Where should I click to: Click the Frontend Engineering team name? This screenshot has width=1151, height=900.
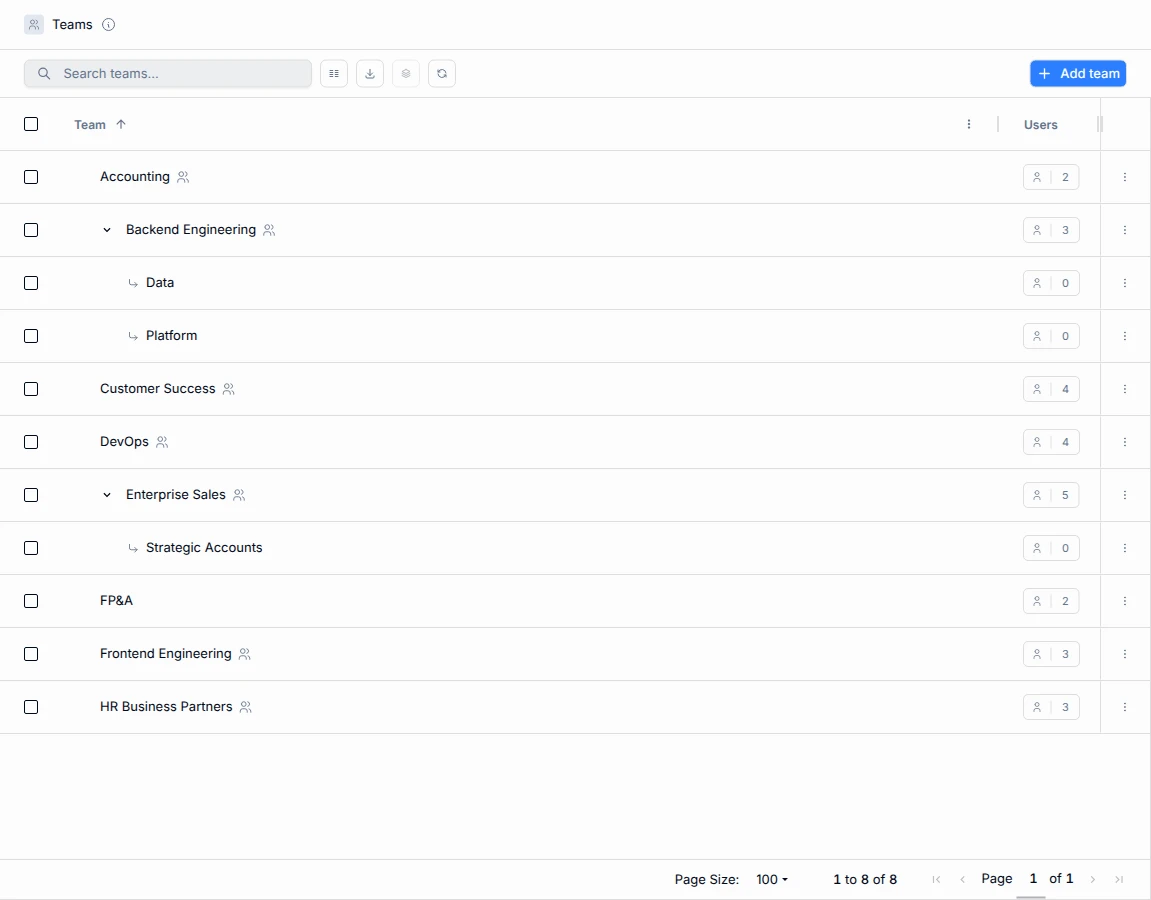166,653
